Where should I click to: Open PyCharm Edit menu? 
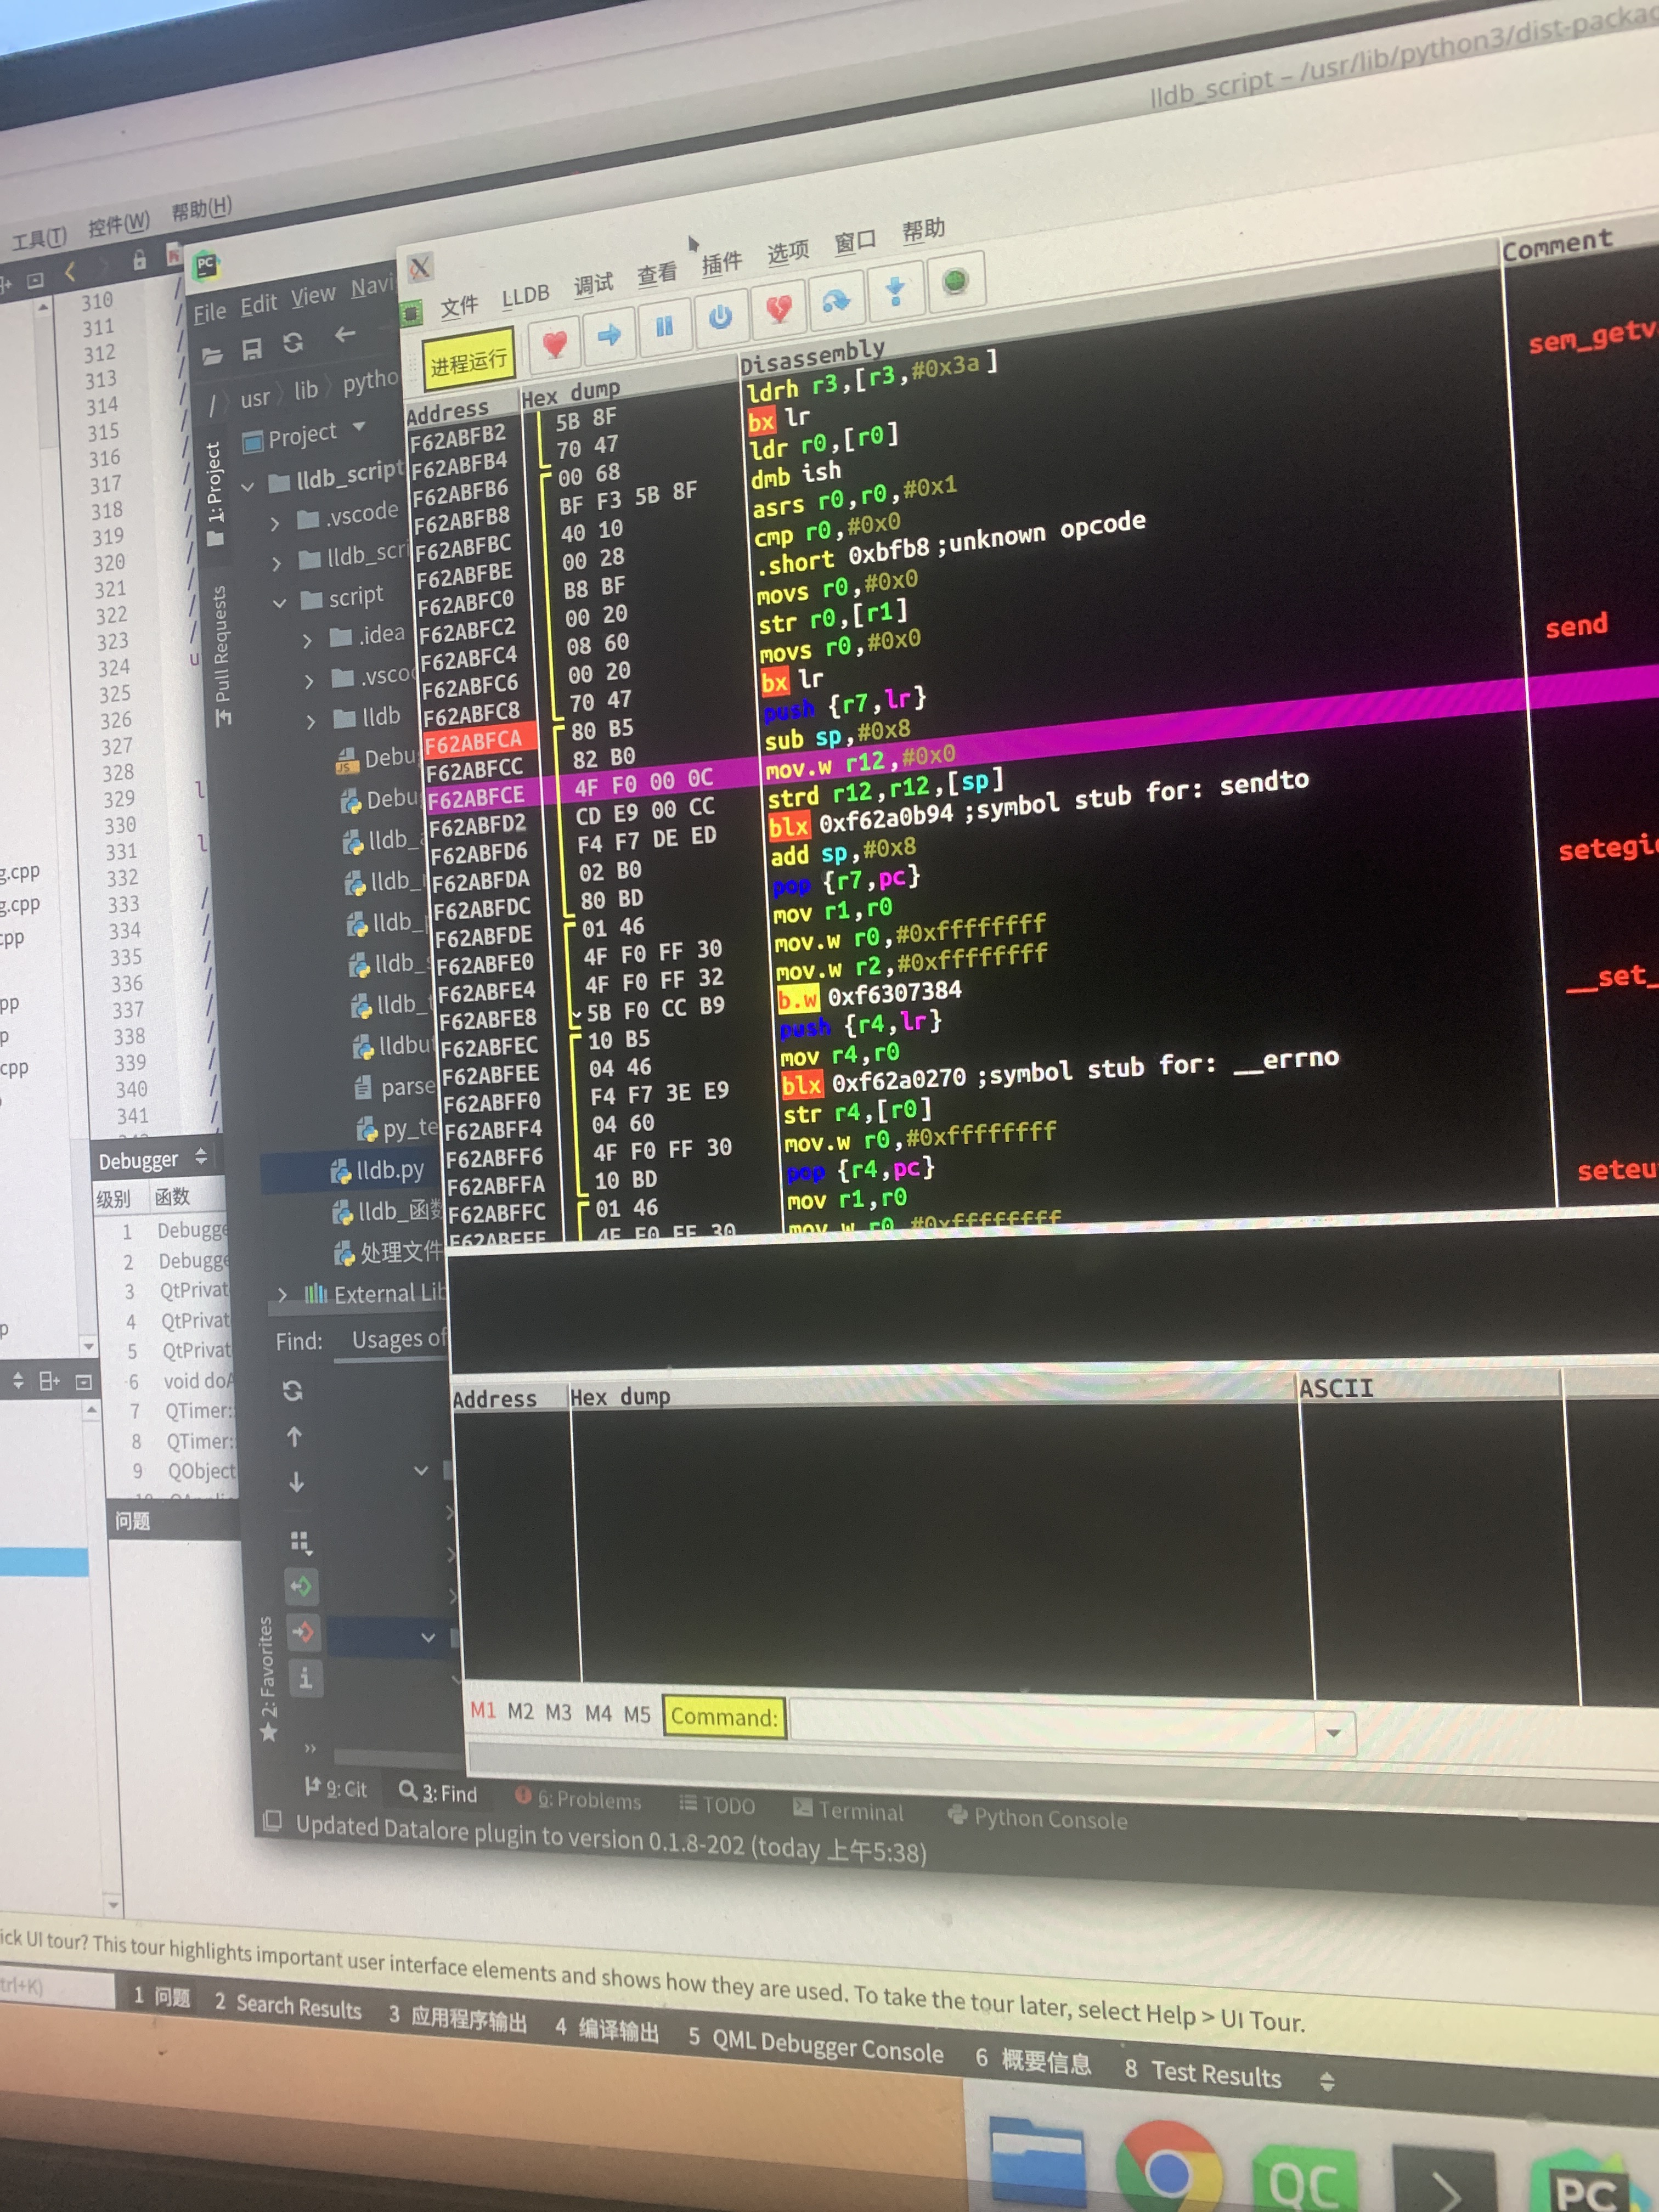pos(258,305)
